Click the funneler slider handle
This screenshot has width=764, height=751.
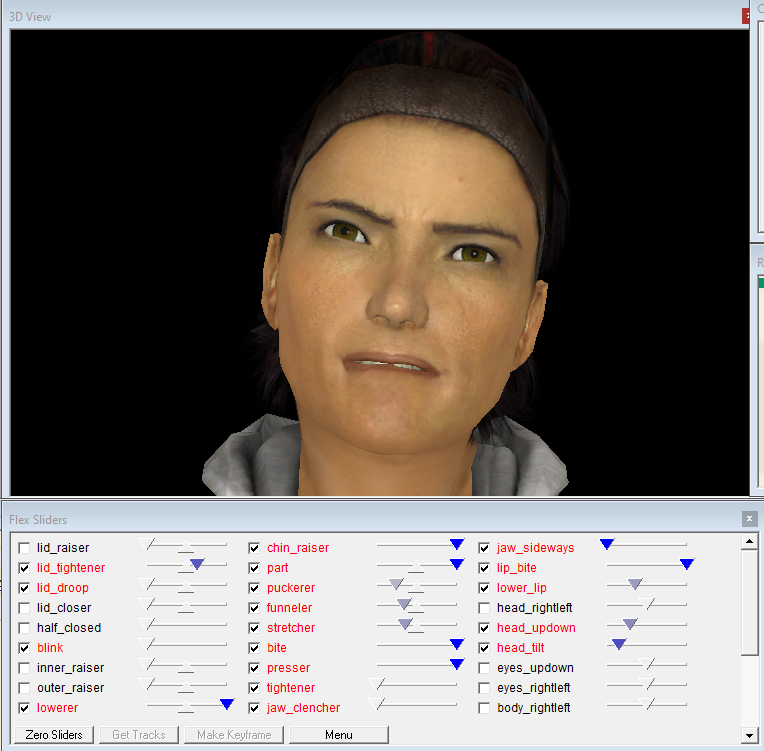tap(404, 604)
